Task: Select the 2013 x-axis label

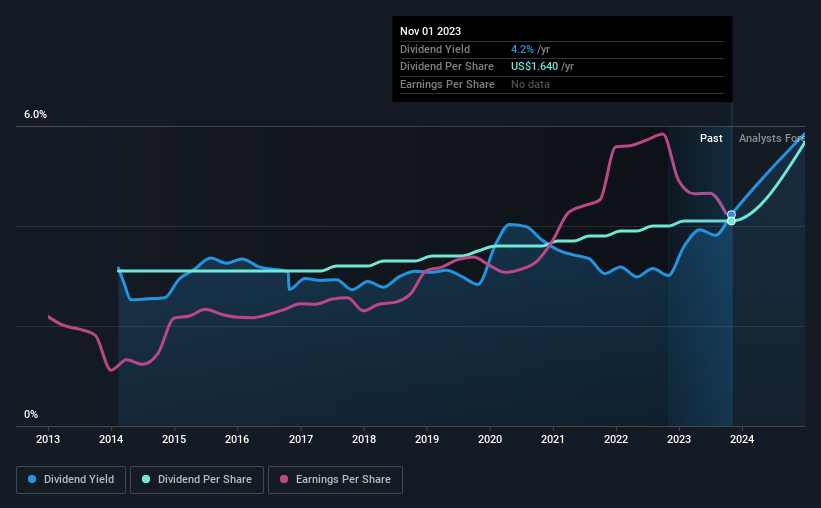Action: (49, 439)
